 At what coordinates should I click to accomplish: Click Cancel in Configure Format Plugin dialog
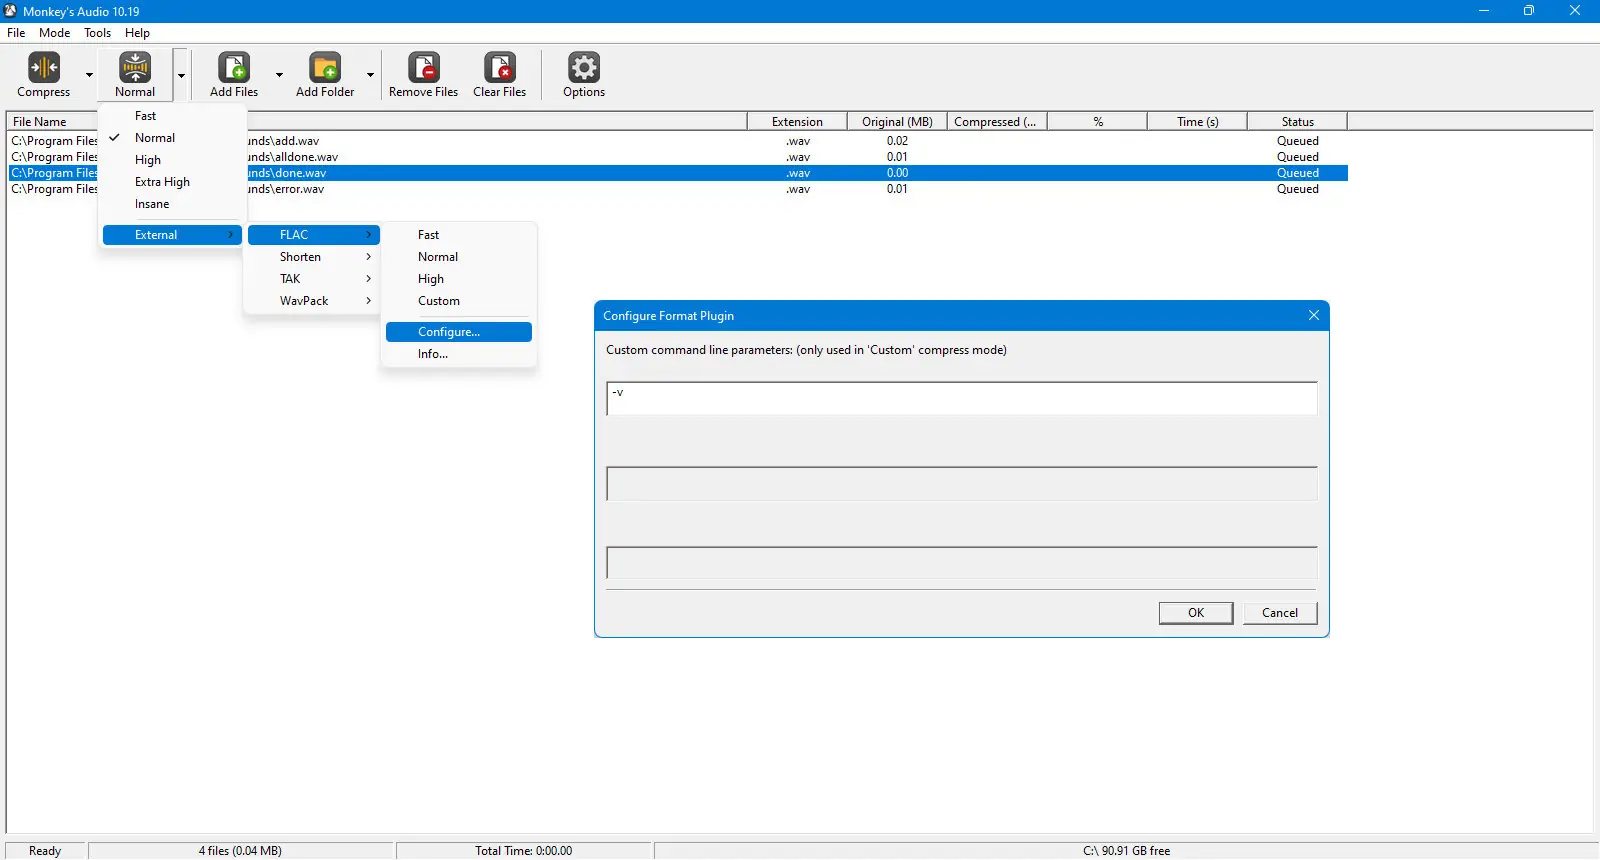click(1280, 613)
